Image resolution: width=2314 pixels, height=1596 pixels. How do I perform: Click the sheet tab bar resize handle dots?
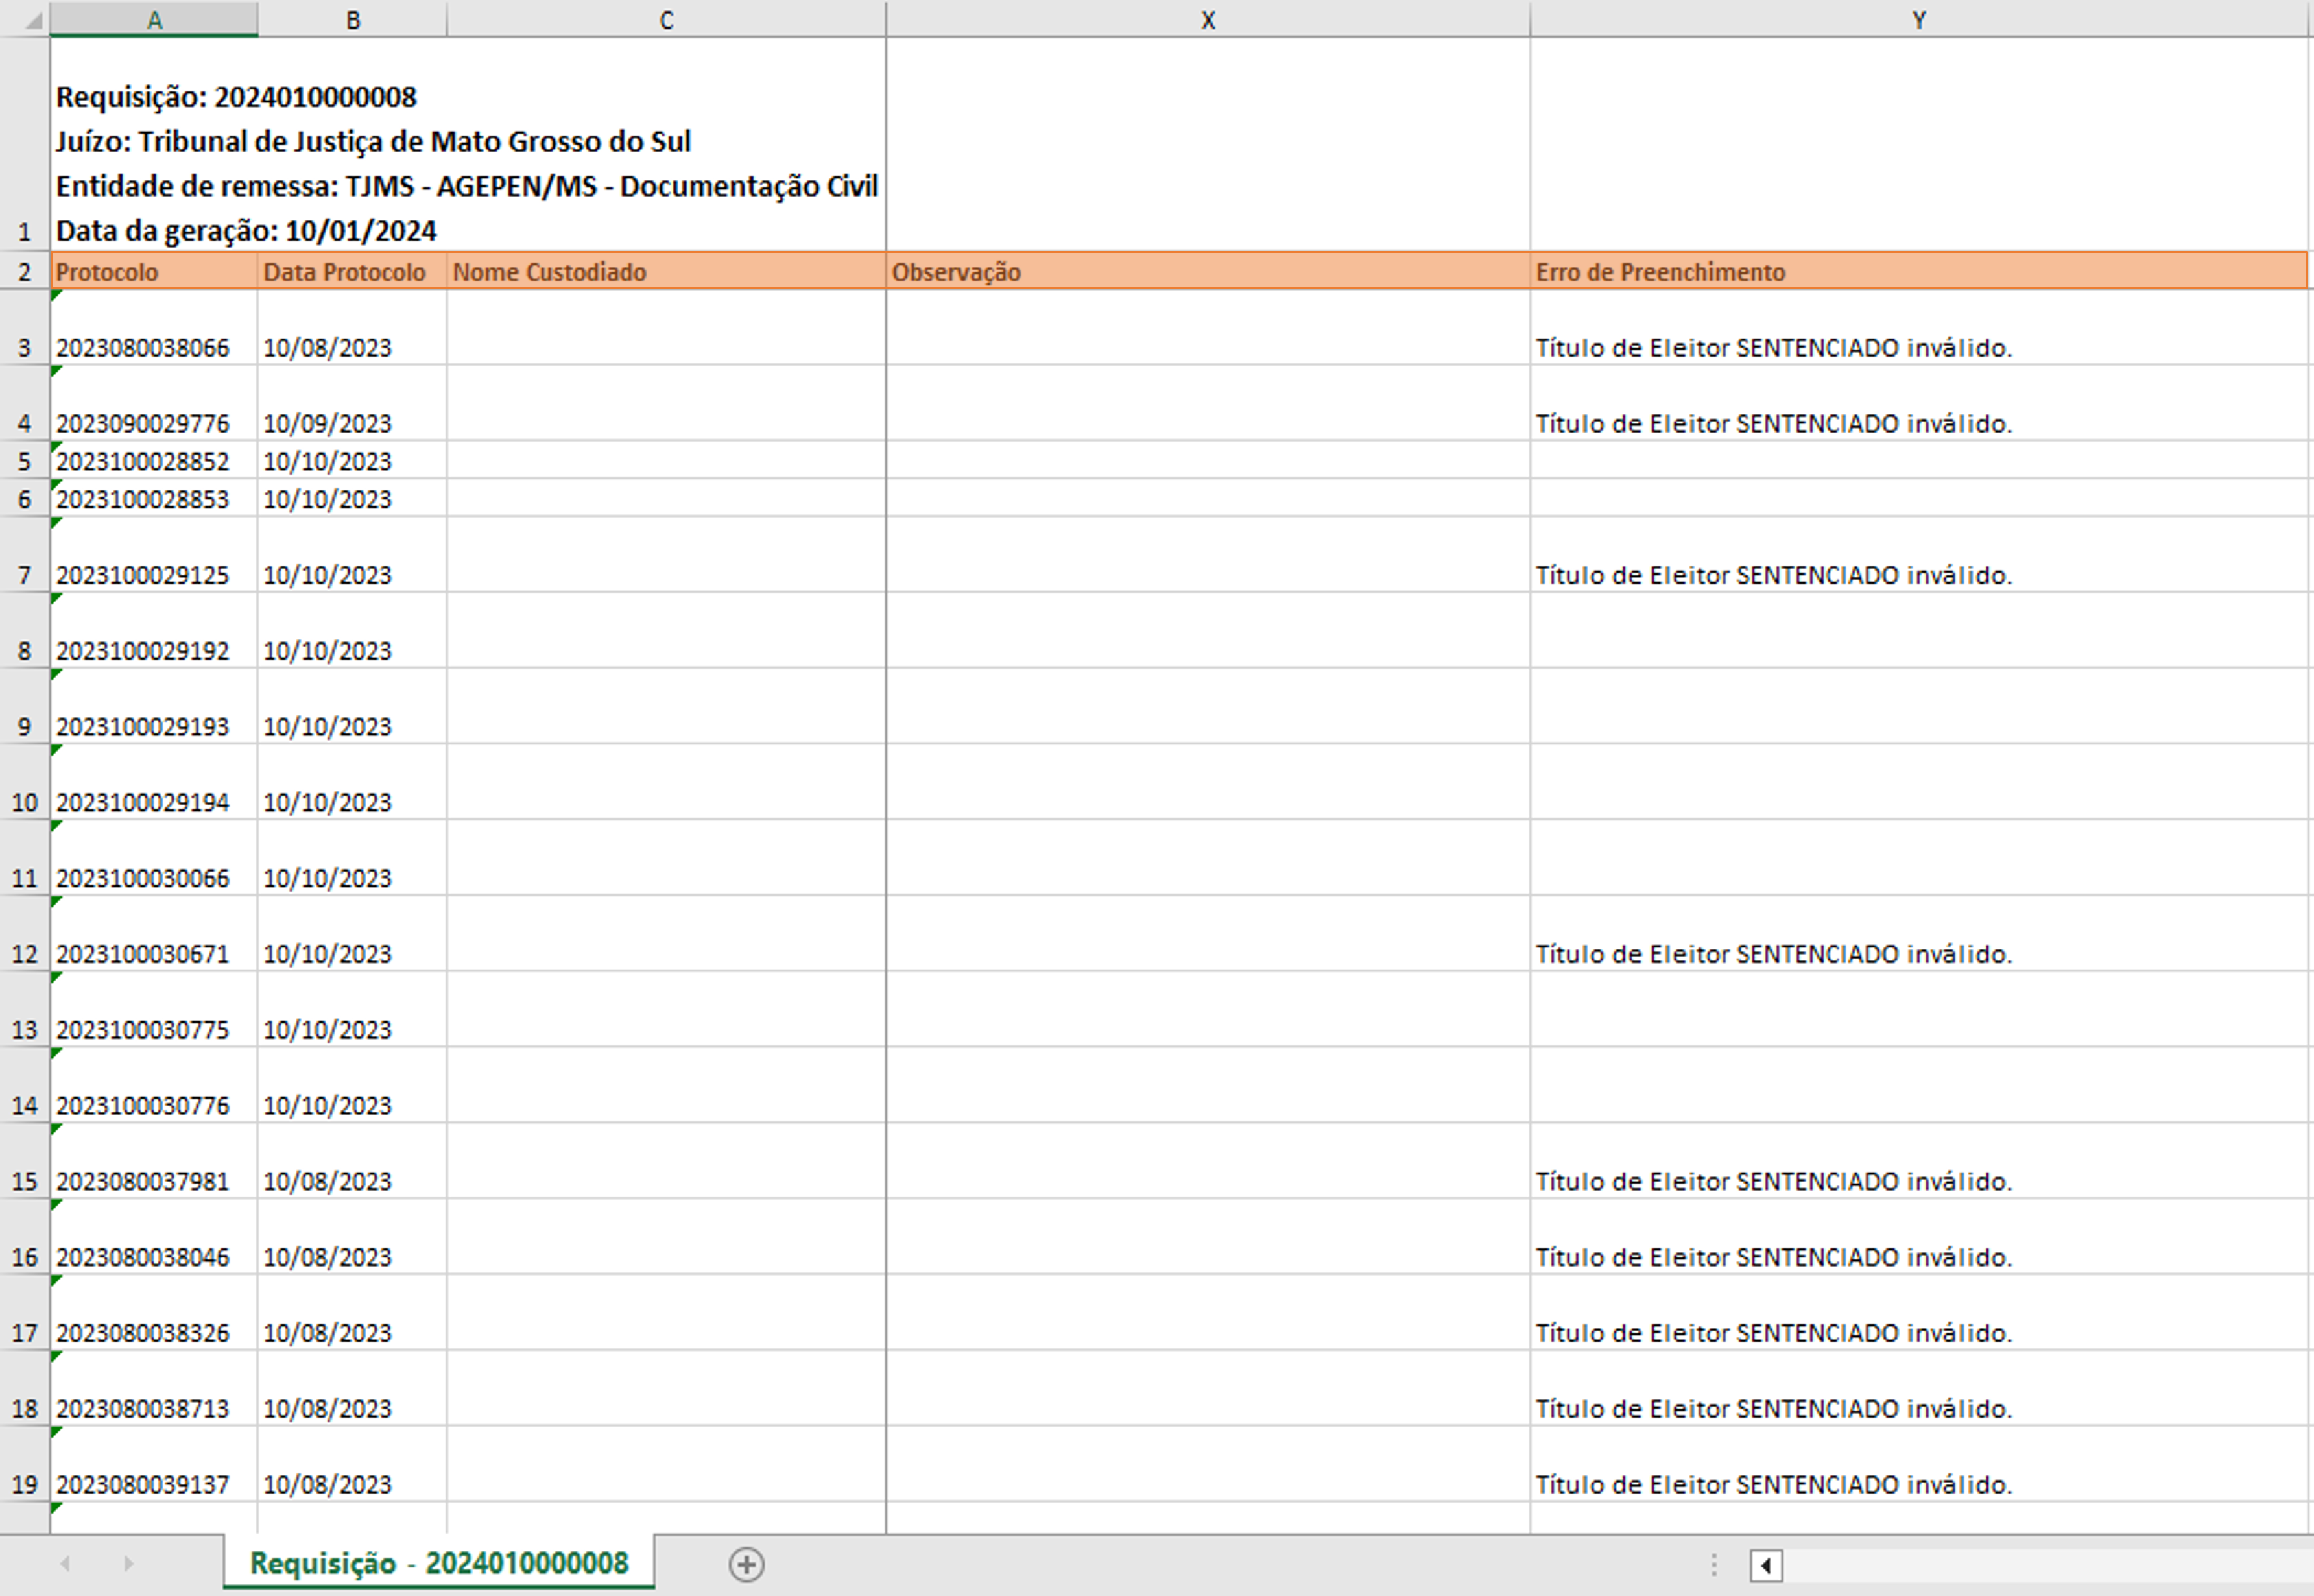click(x=1714, y=1564)
